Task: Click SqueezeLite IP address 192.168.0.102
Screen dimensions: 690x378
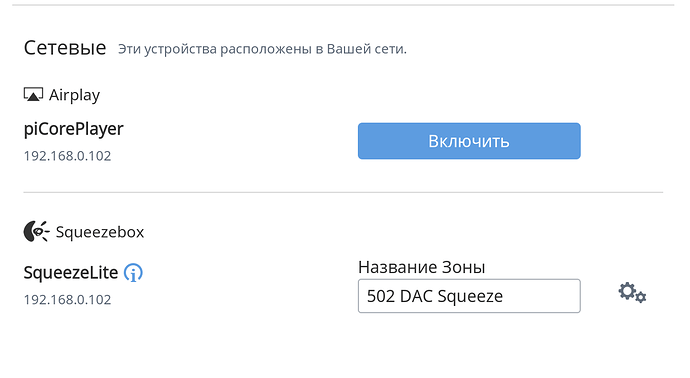Action: point(67,300)
